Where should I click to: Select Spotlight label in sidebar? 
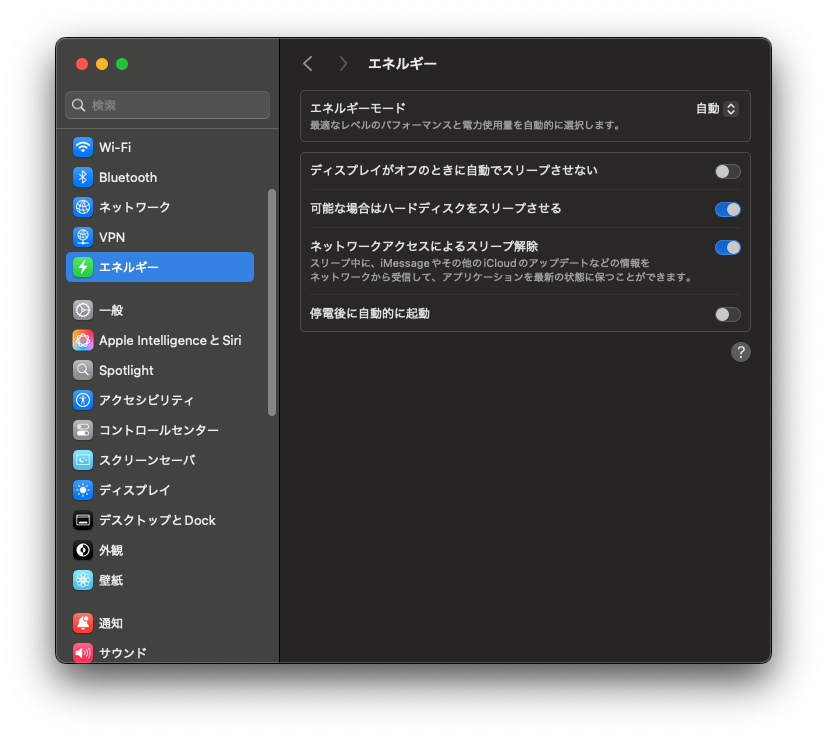(x=126, y=370)
